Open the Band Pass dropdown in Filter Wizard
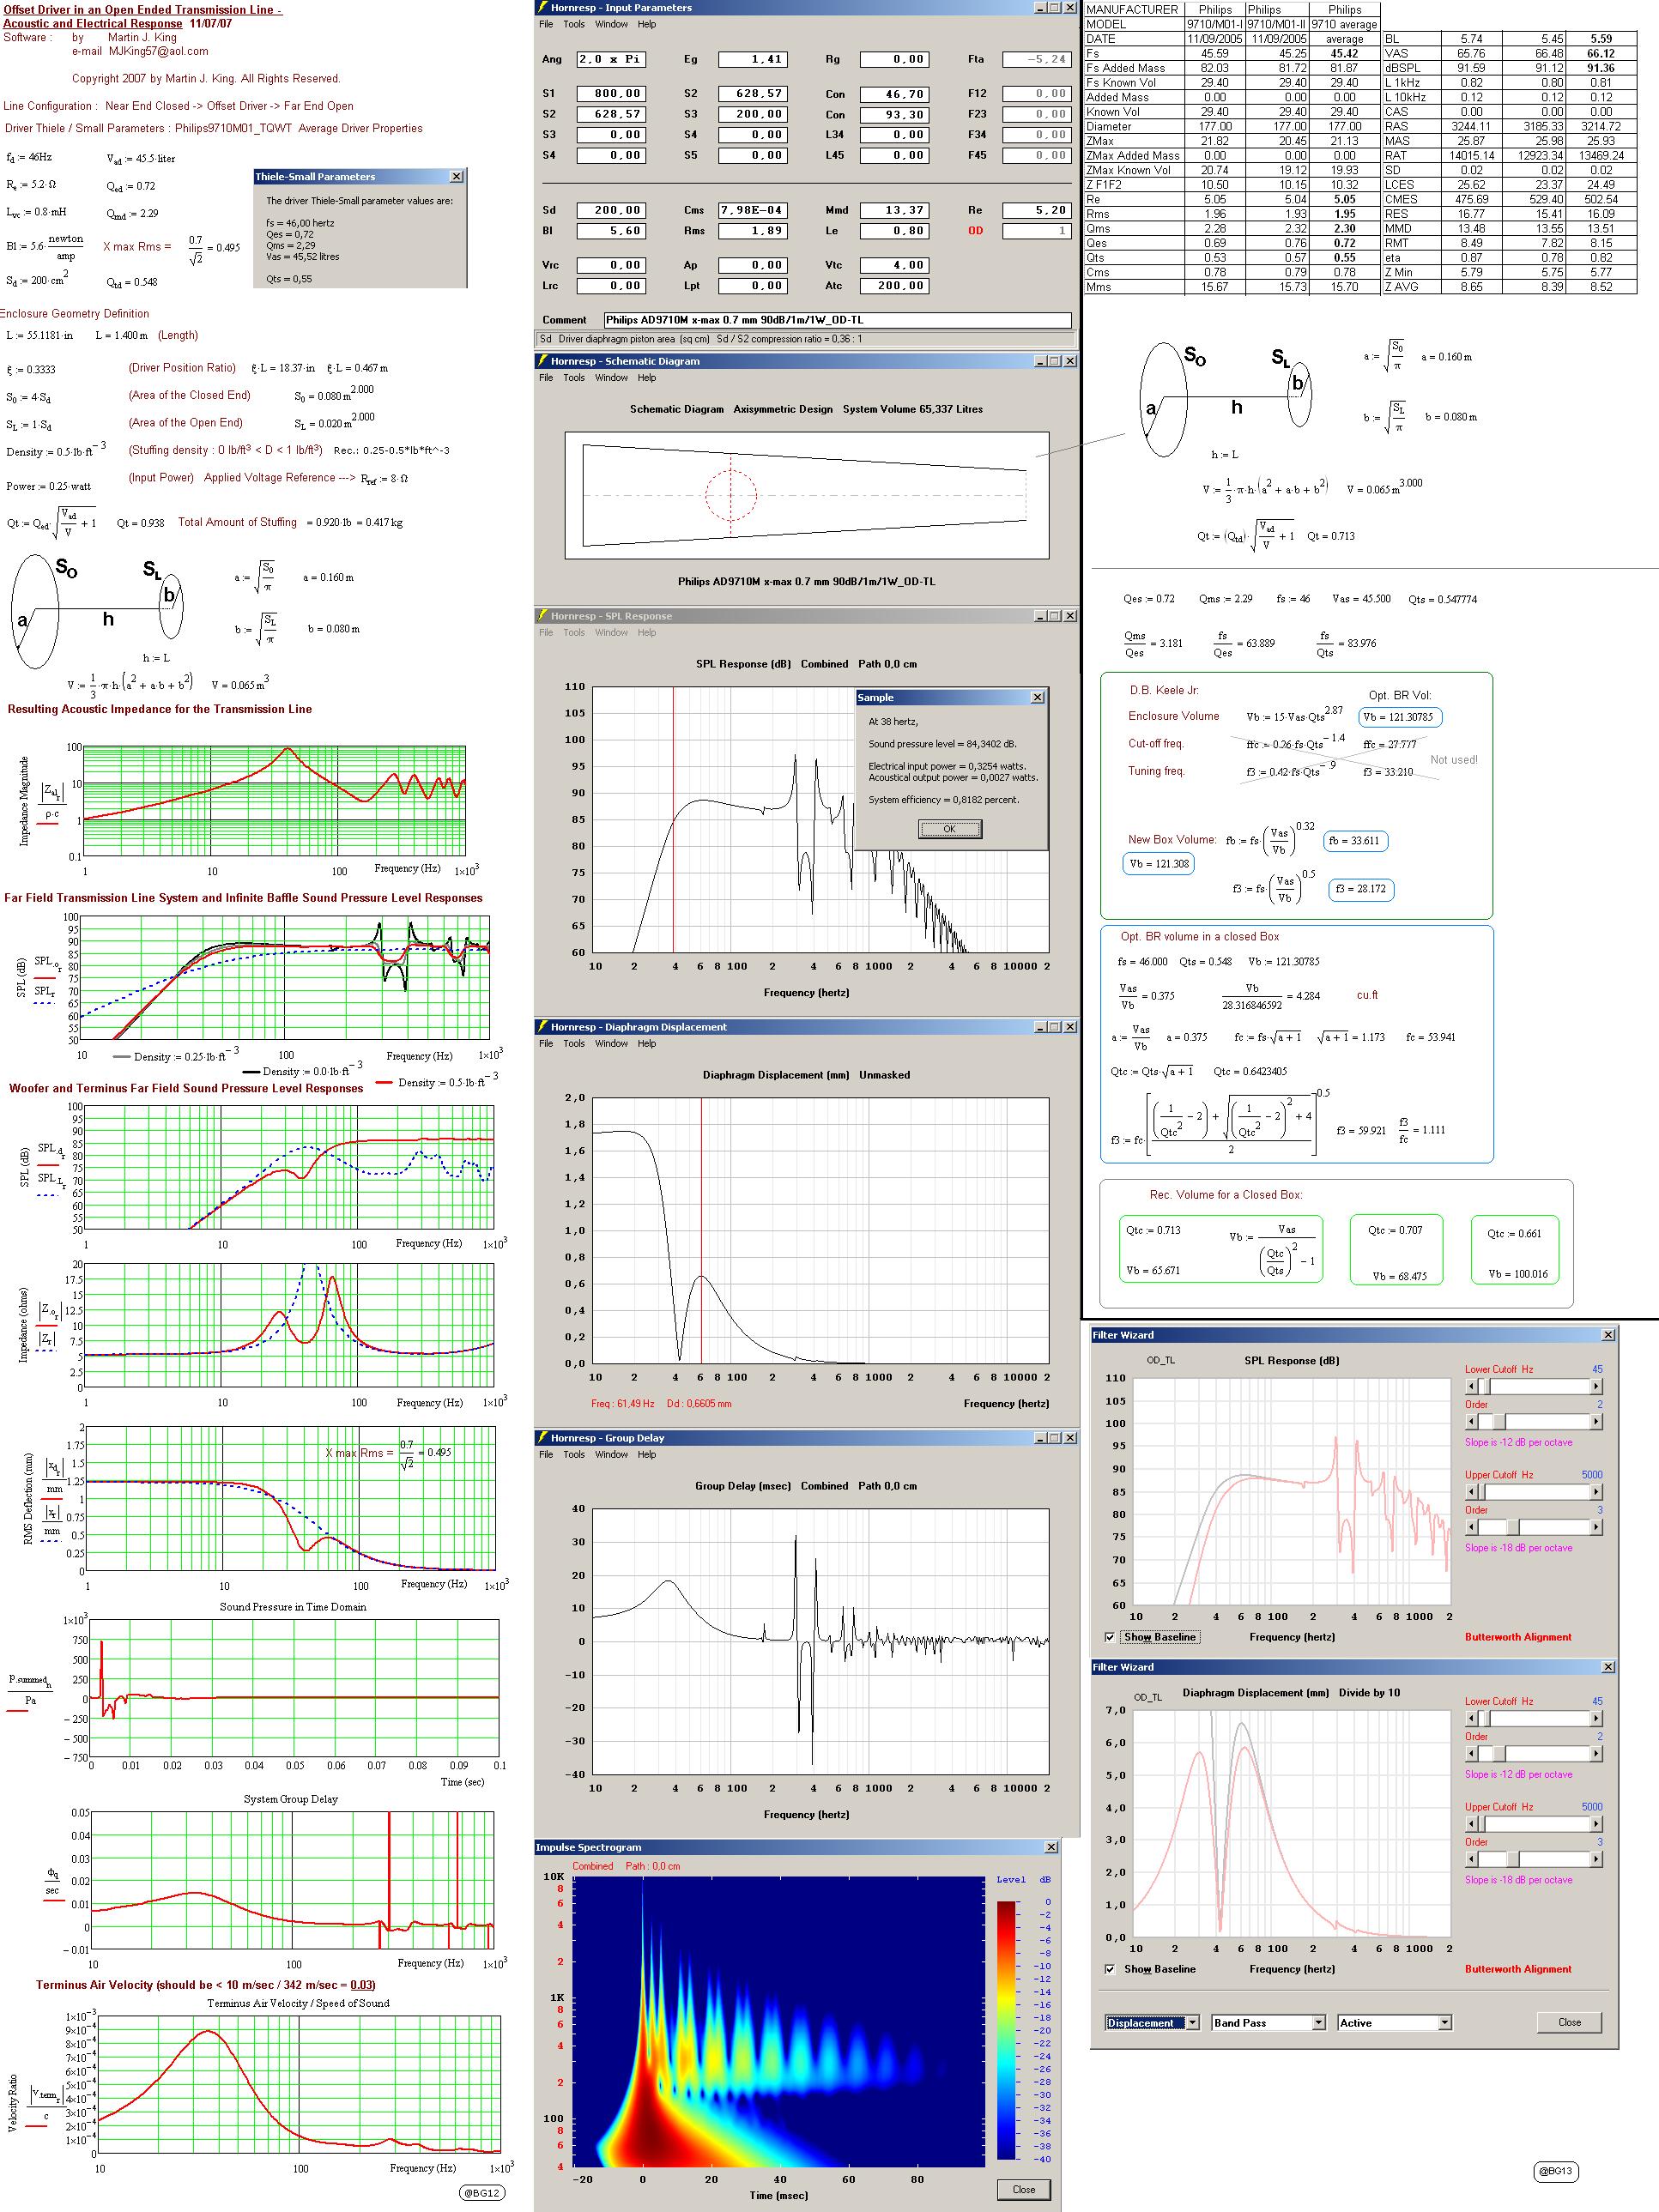 click(1318, 2022)
